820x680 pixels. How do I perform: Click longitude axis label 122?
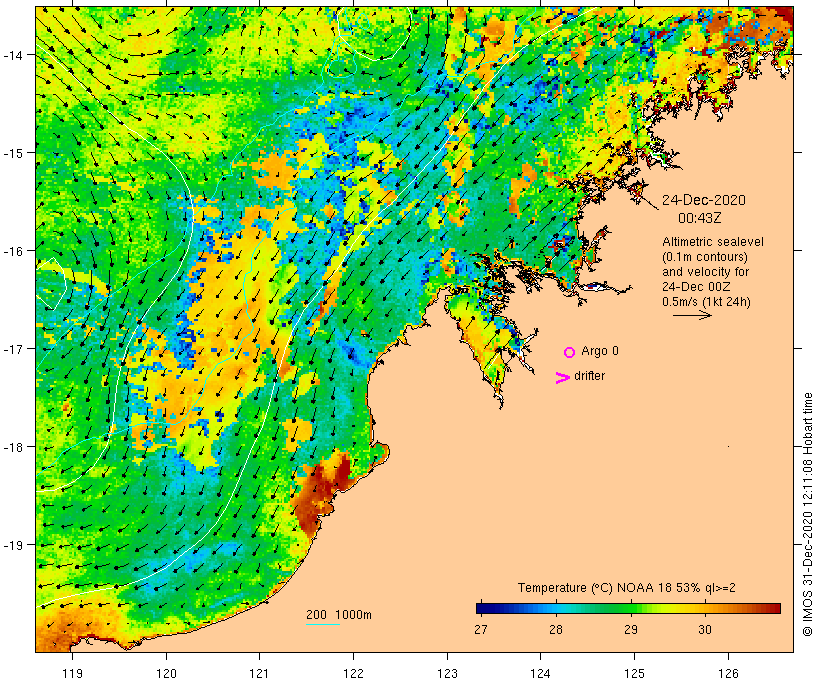[x=354, y=673]
